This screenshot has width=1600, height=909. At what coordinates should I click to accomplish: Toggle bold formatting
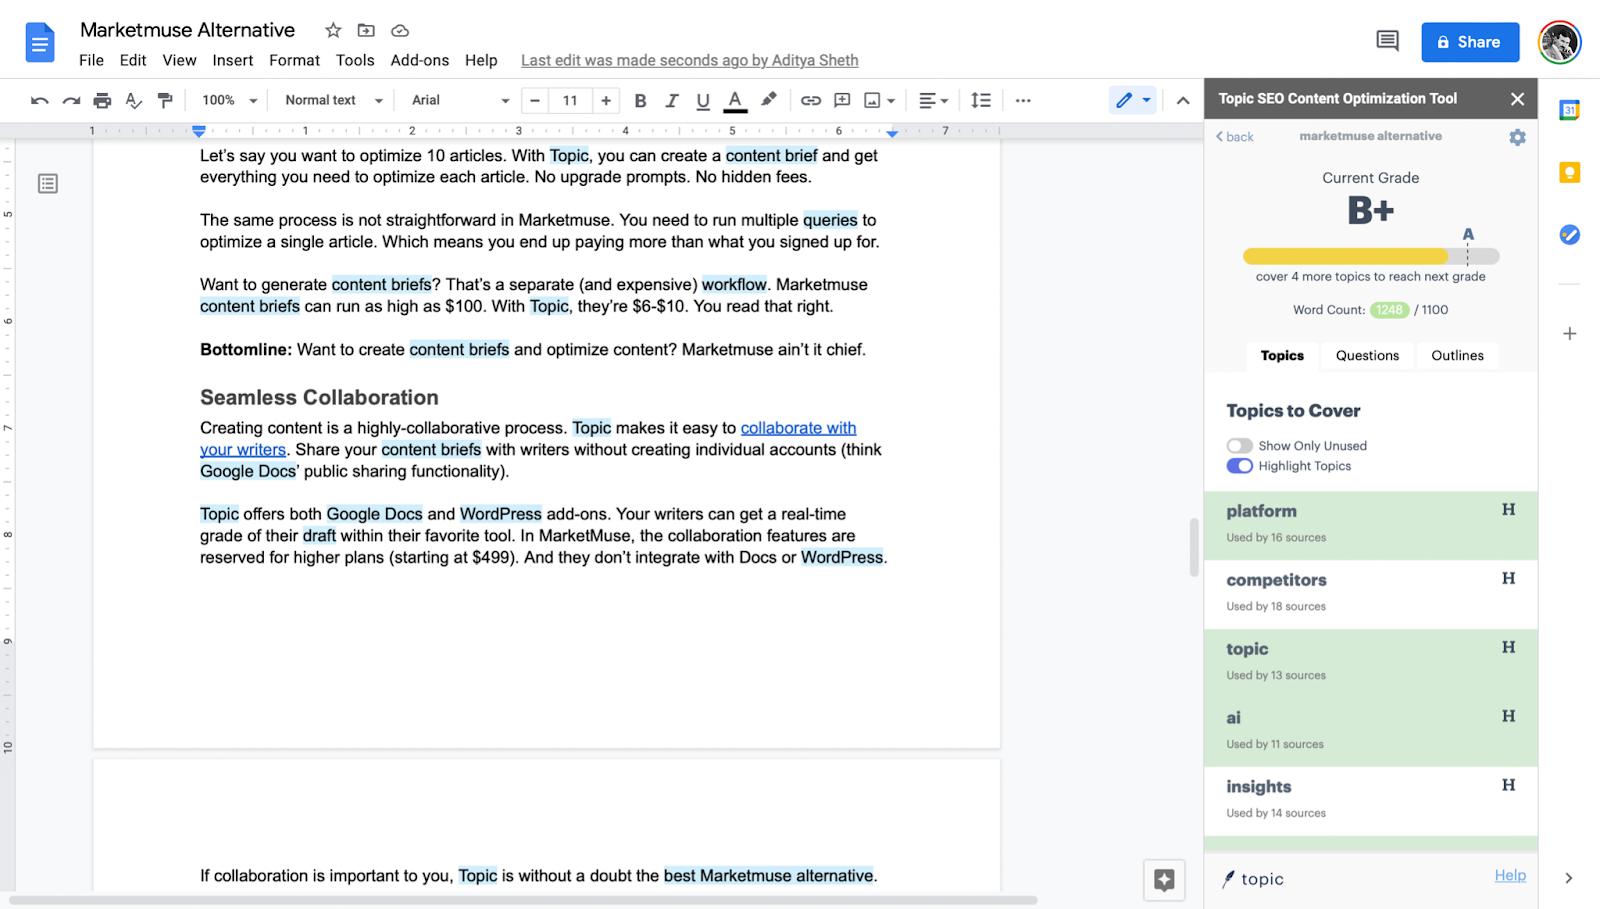coord(640,100)
